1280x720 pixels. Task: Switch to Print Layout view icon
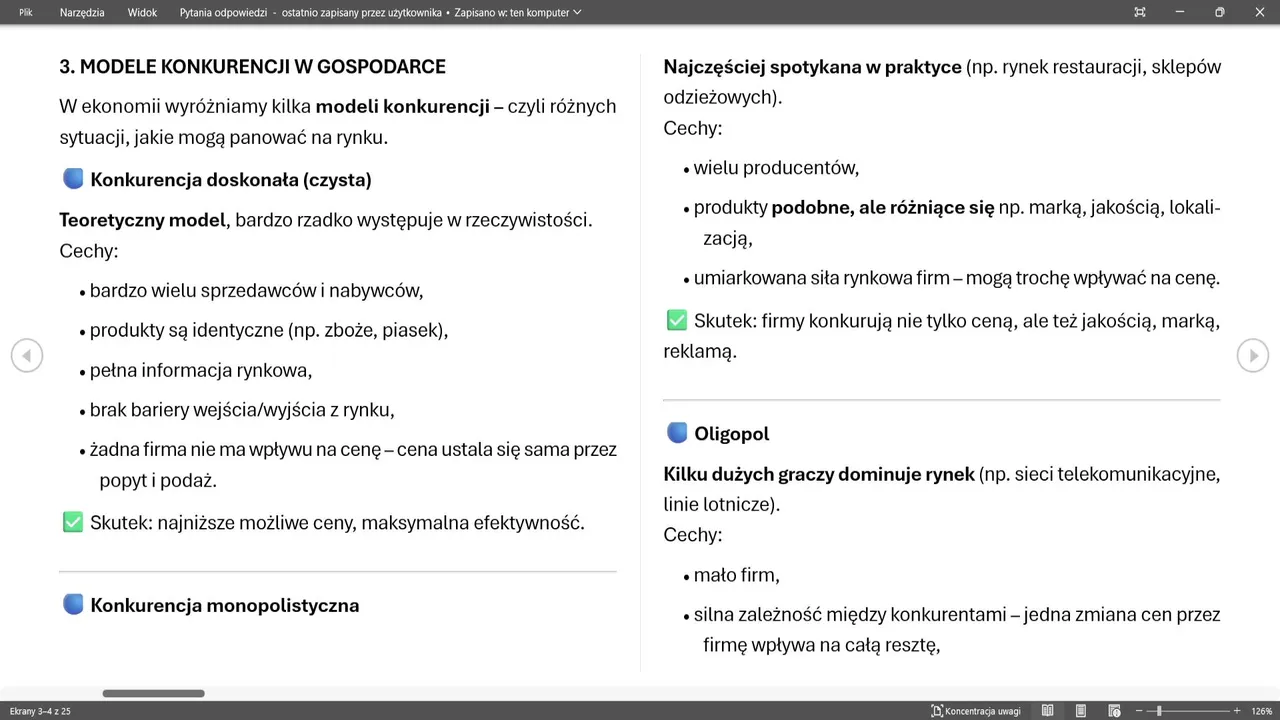pyautogui.click(x=1081, y=711)
